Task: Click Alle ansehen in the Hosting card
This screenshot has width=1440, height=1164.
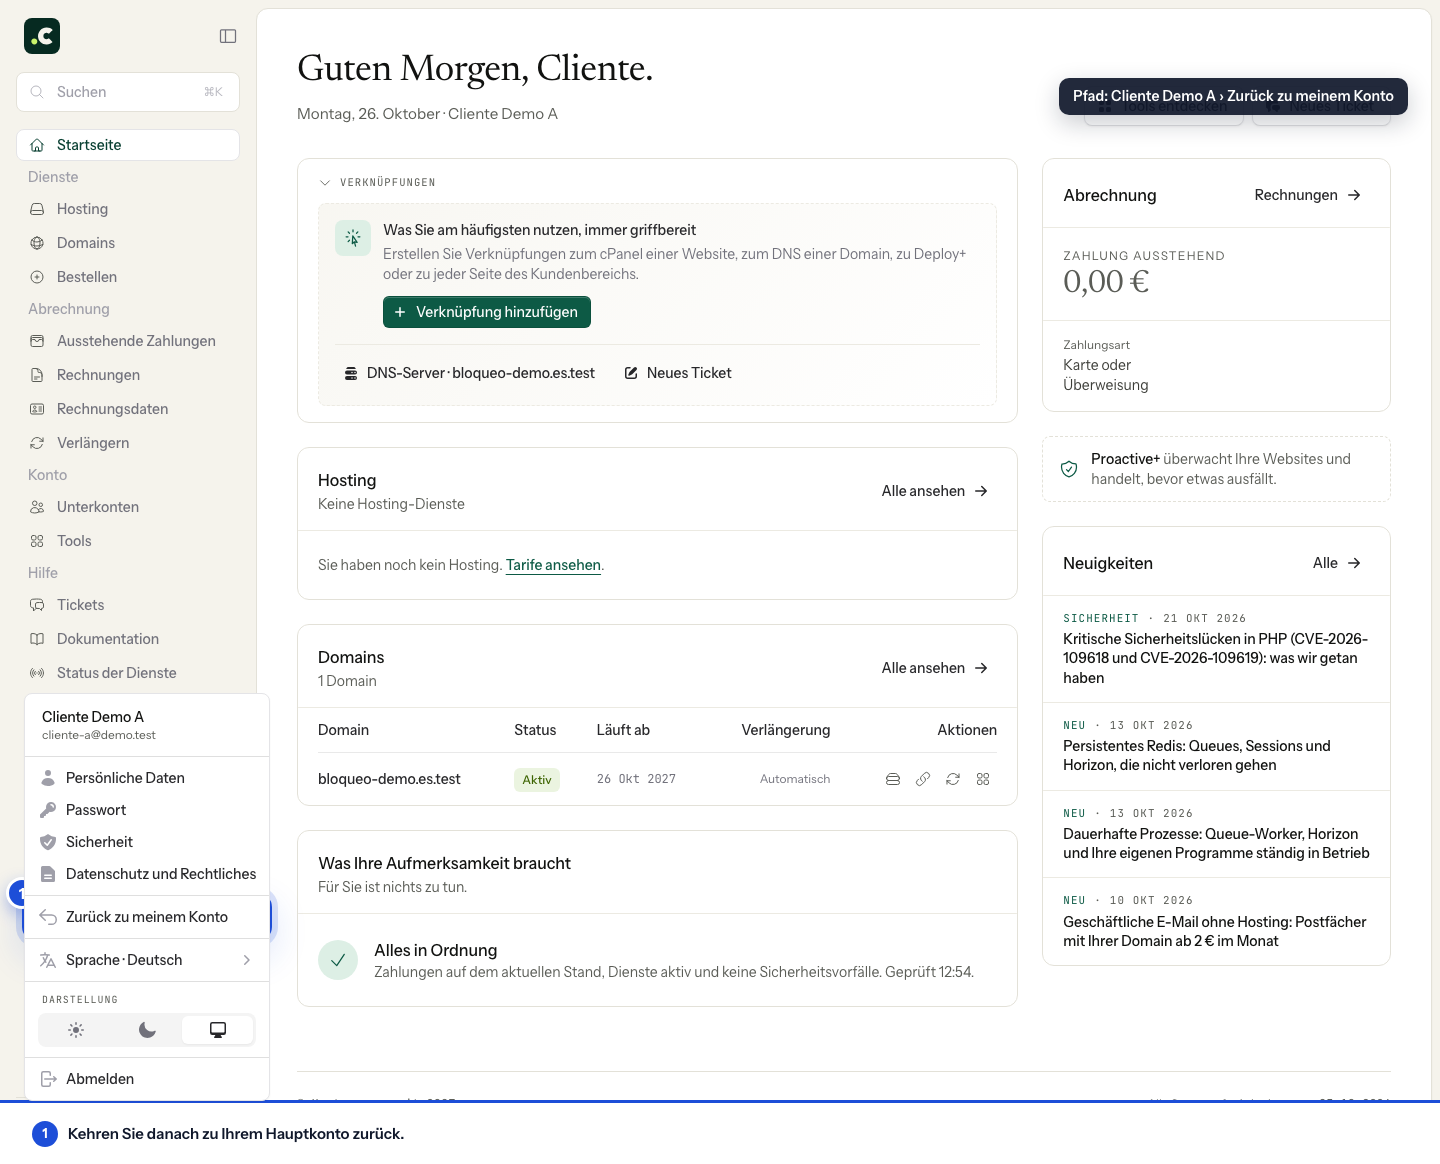Action: (935, 491)
